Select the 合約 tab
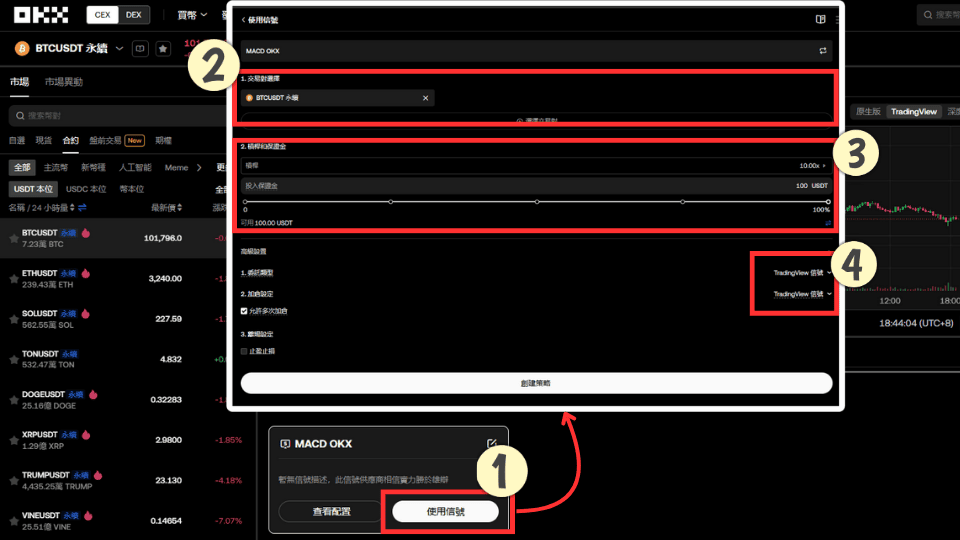The image size is (960, 540). tap(70, 141)
